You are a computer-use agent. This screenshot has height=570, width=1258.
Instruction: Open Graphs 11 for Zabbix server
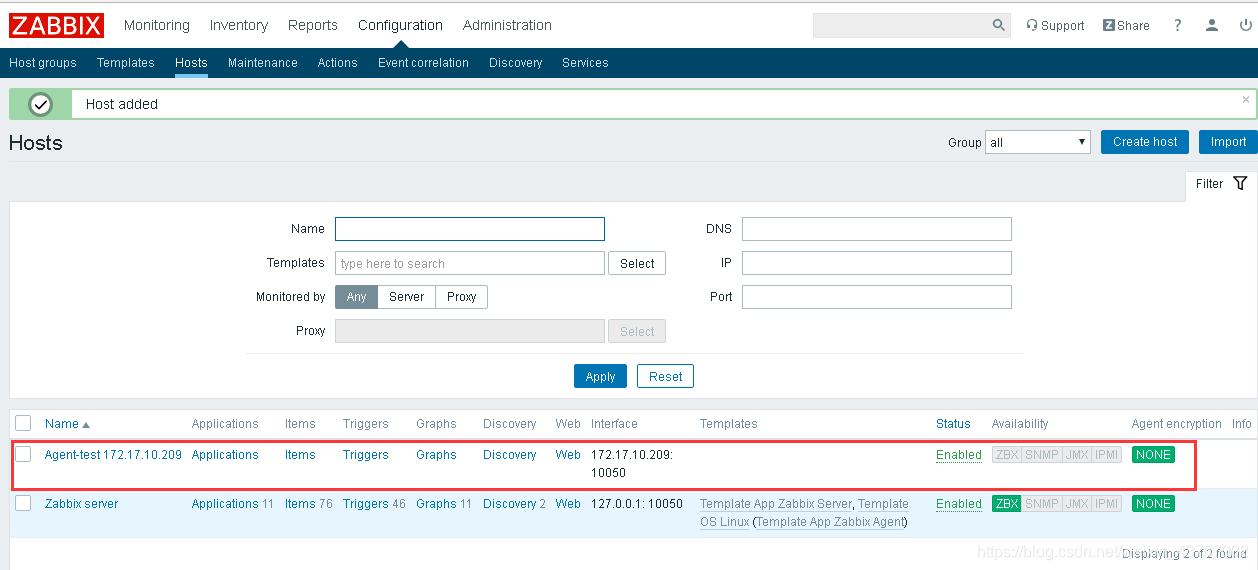click(436, 504)
